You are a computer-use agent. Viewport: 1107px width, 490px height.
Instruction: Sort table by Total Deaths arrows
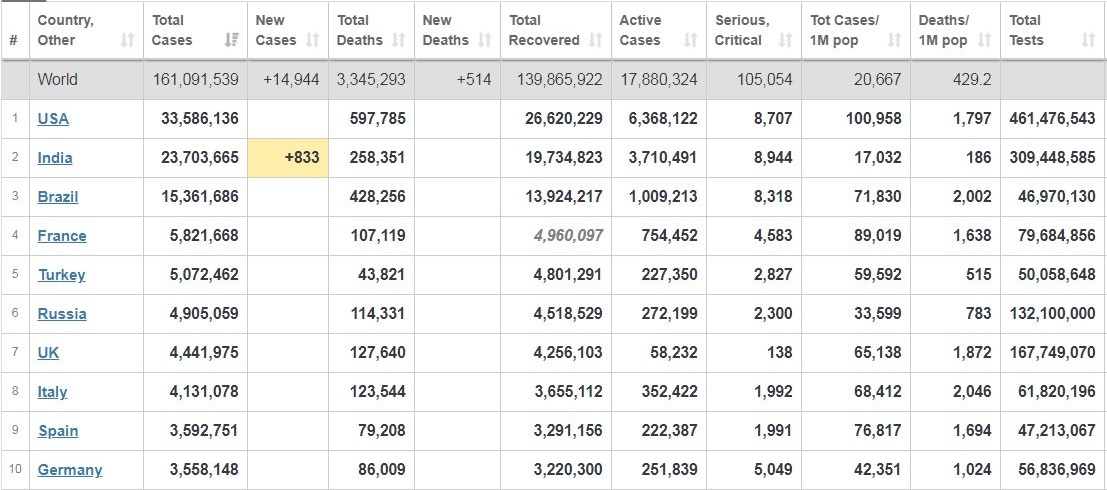399,40
